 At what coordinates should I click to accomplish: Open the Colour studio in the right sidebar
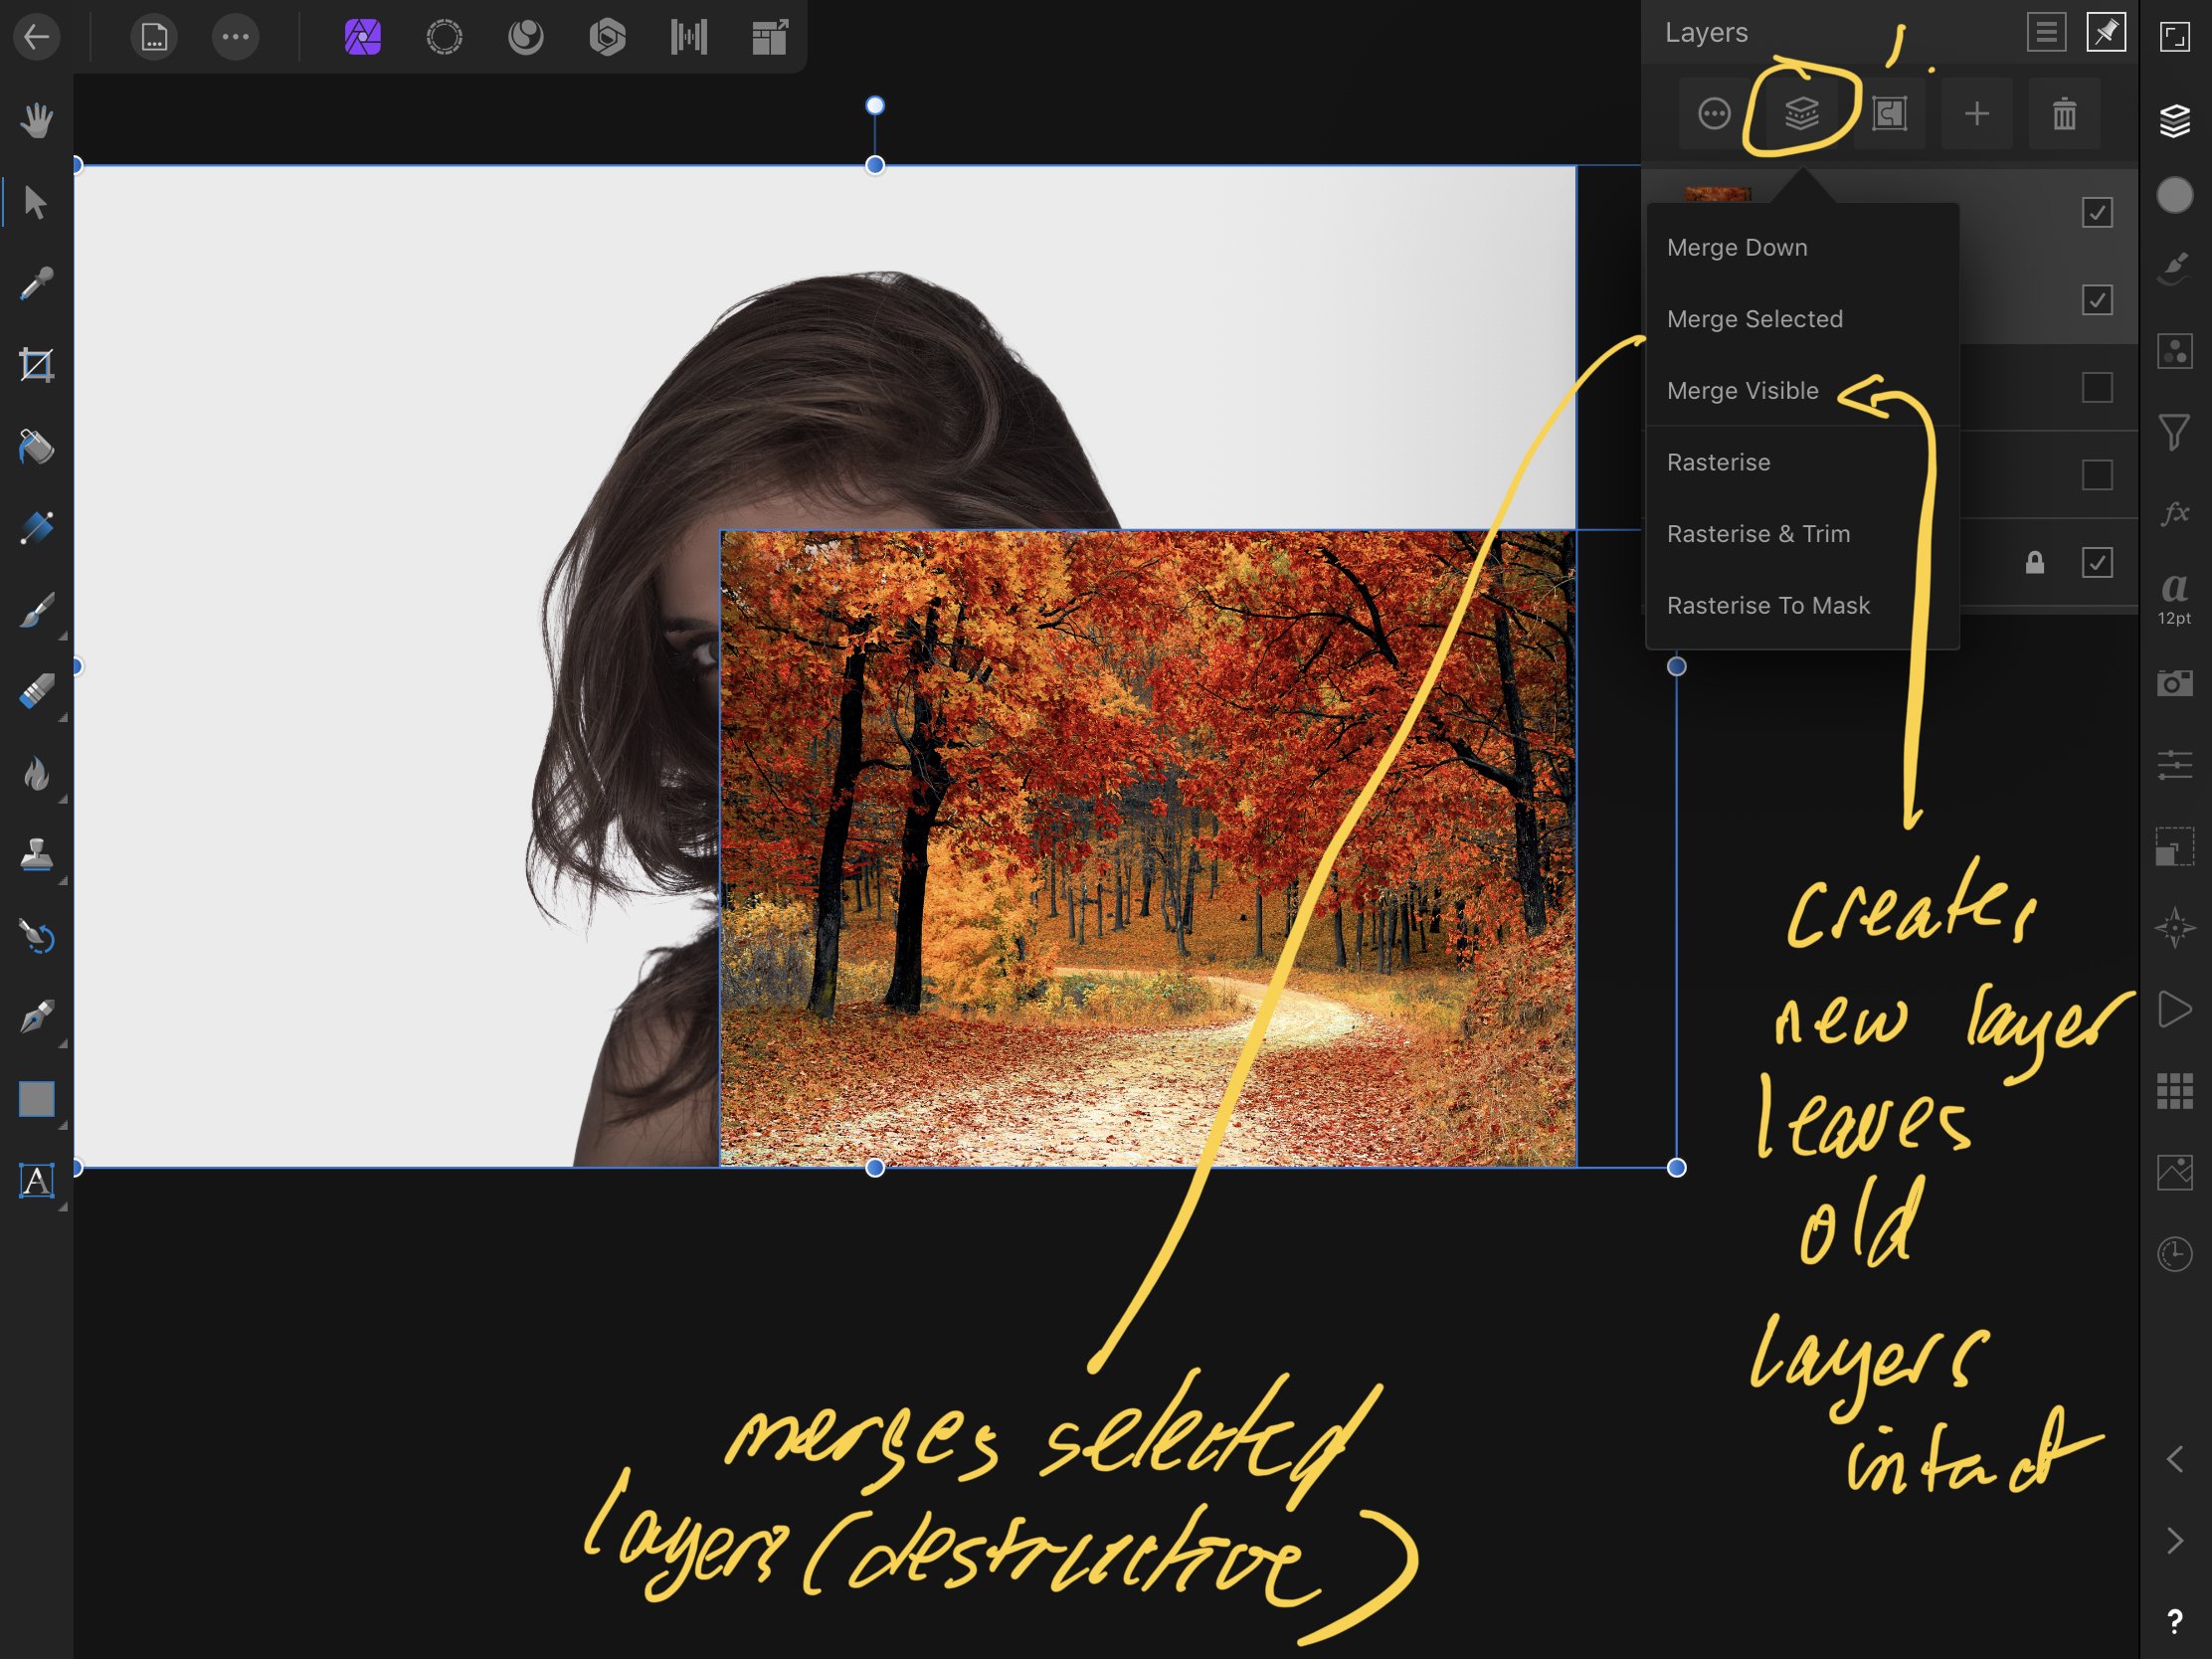coord(2176,196)
